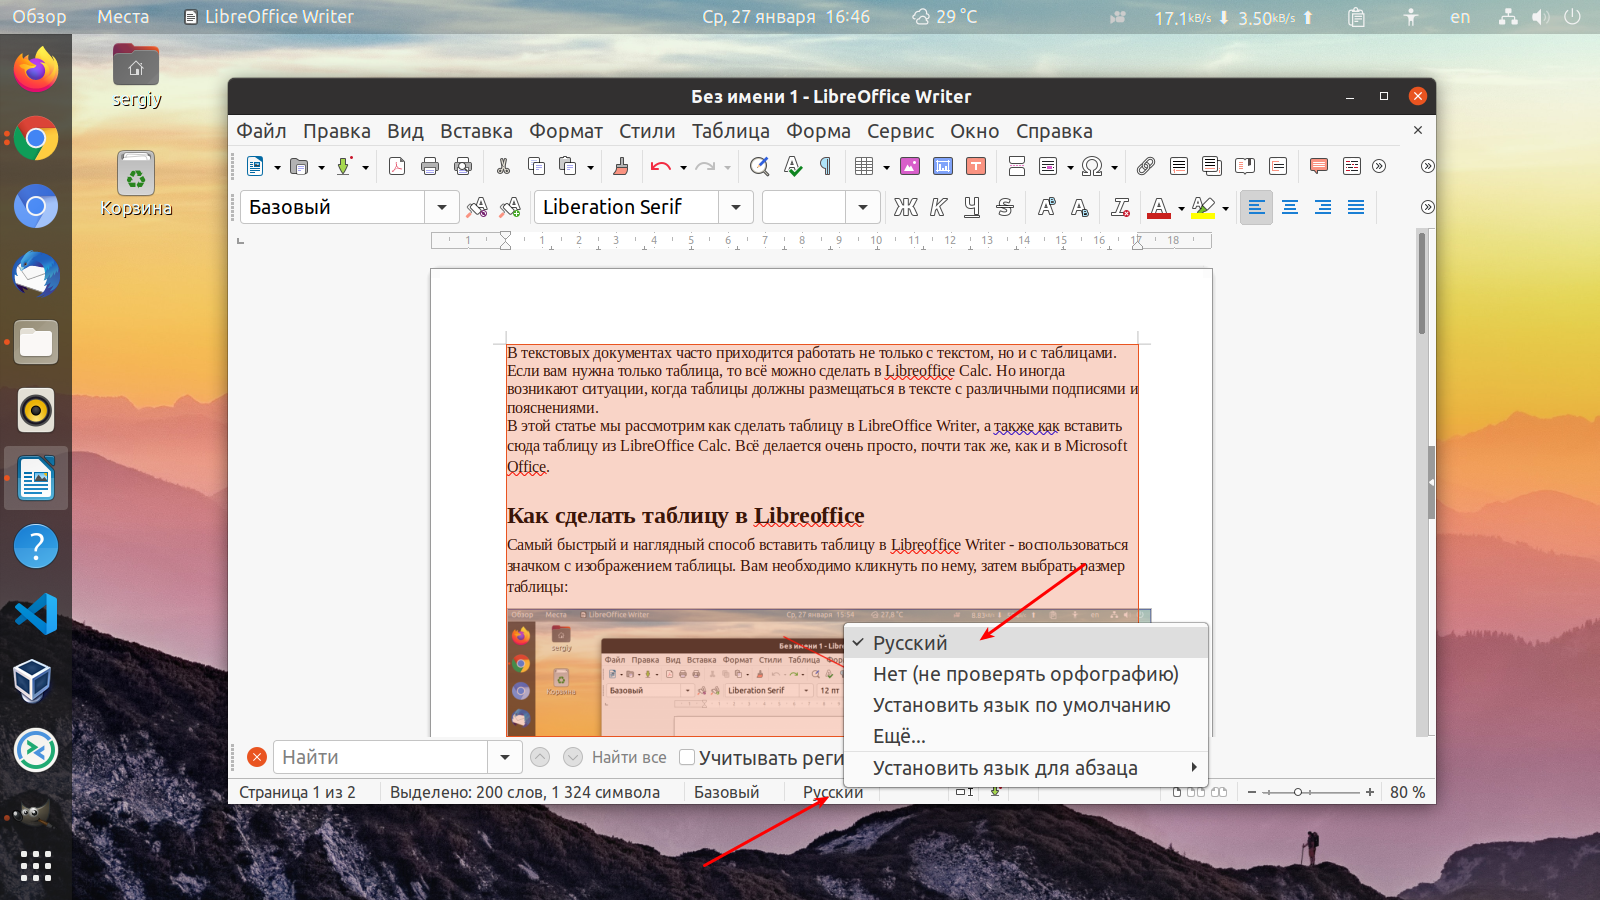This screenshot has width=1600, height=900.
Task: Click the Insert Table grid icon
Action: [865, 167]
